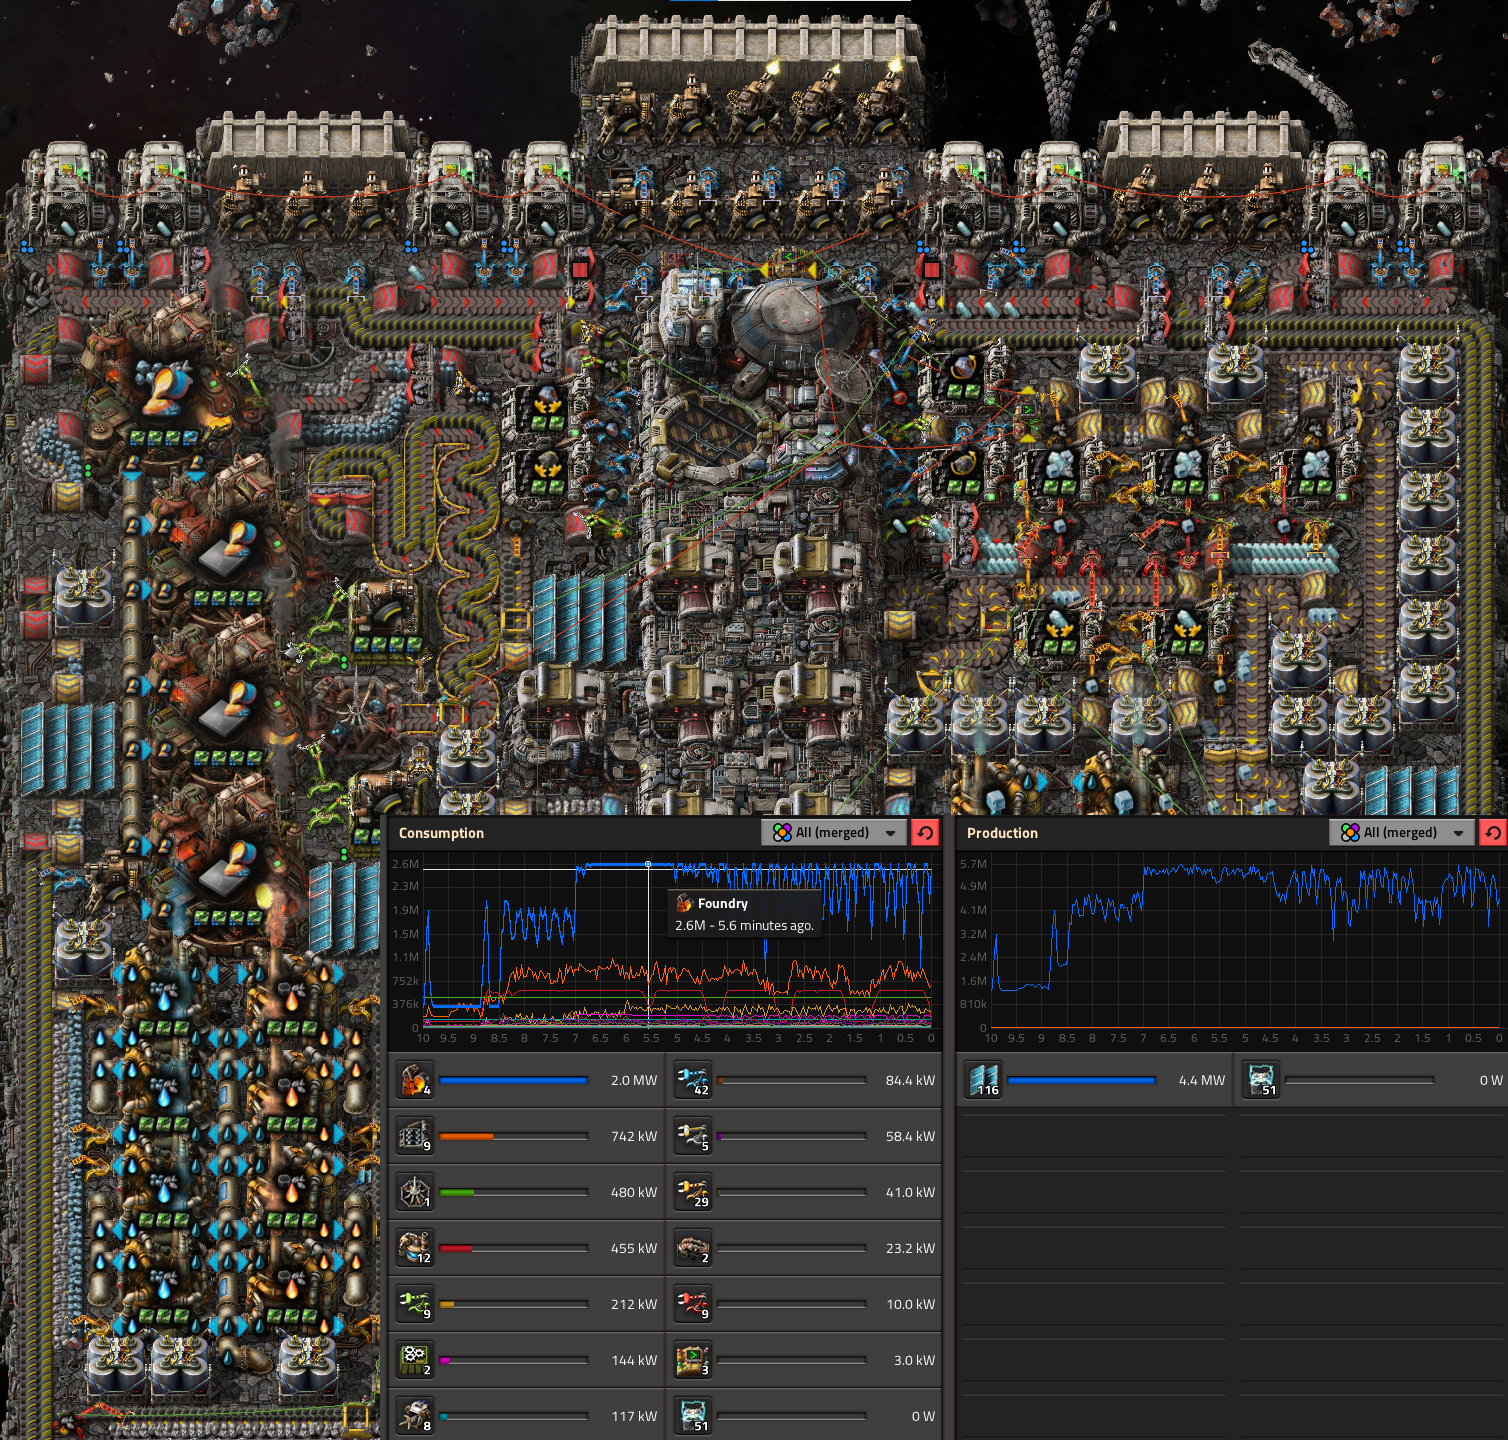This screenshot has width=1508, height=1440.
Task: Click the red reset button for Consumption
Action: pyautogui.click(x=925, y=832)
